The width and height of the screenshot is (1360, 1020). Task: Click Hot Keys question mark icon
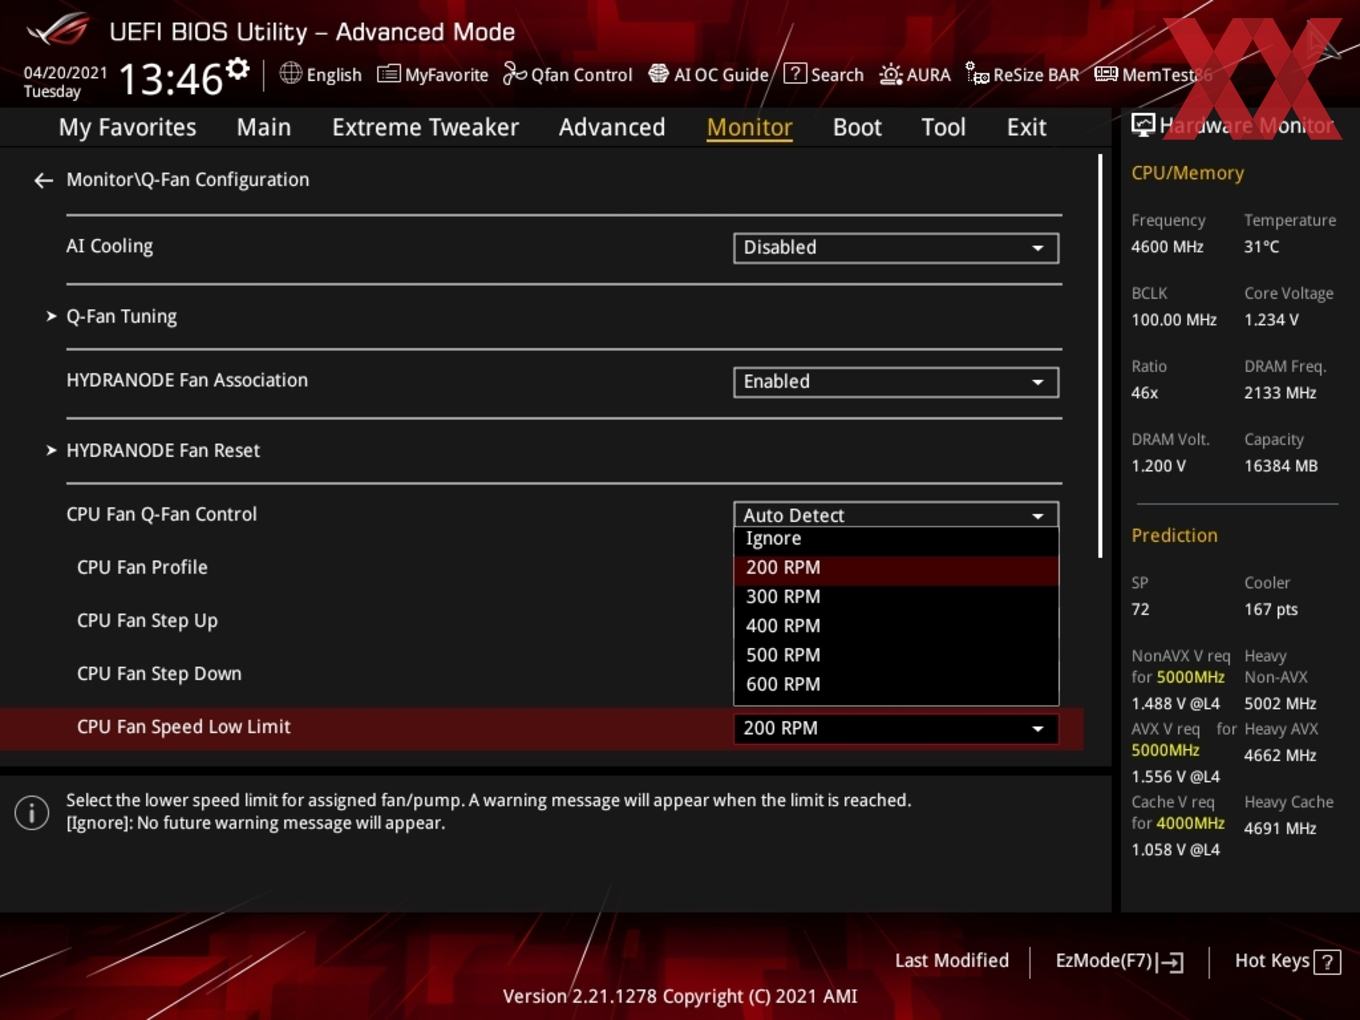coord(1327,962)
